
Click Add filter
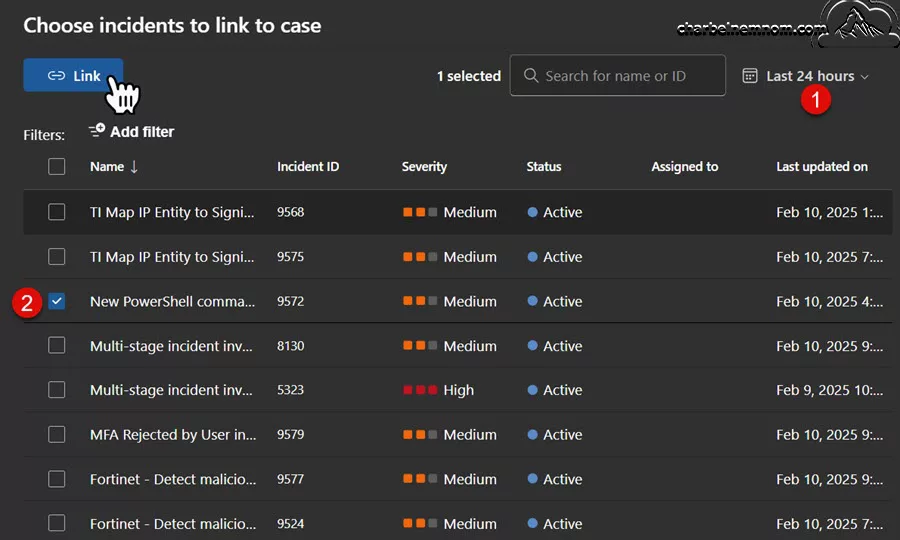[131, 131]
